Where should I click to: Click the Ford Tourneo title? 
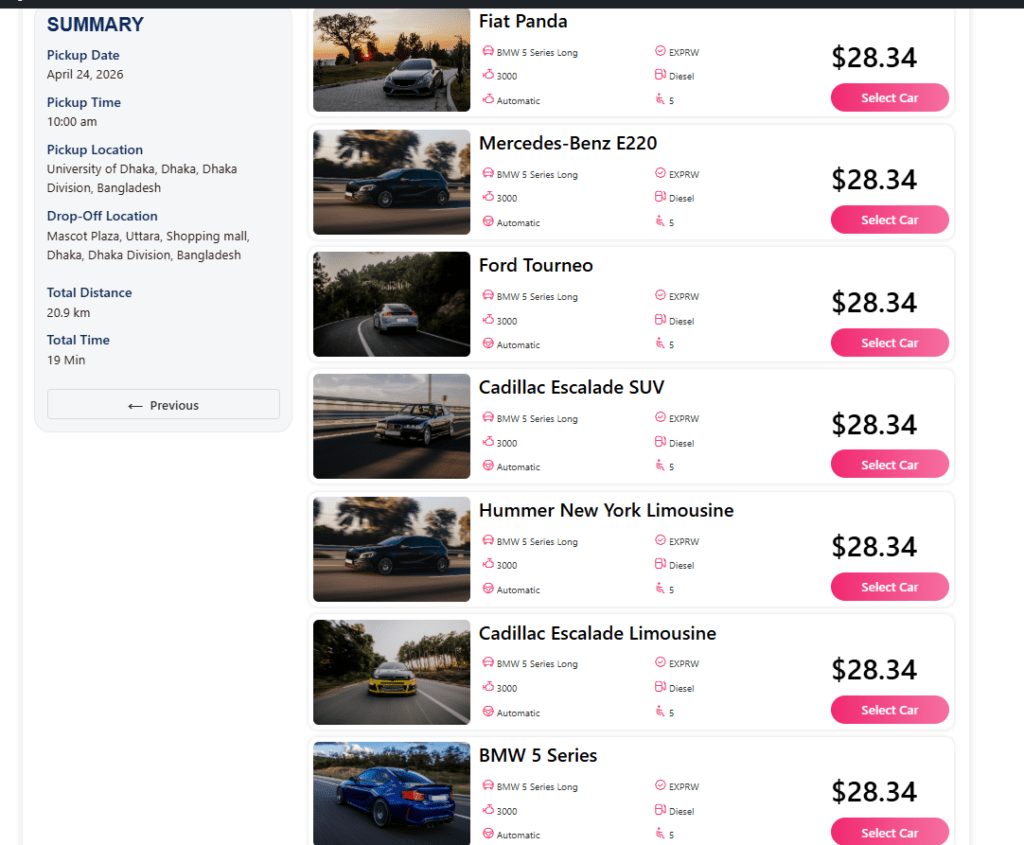pos(536,265)
